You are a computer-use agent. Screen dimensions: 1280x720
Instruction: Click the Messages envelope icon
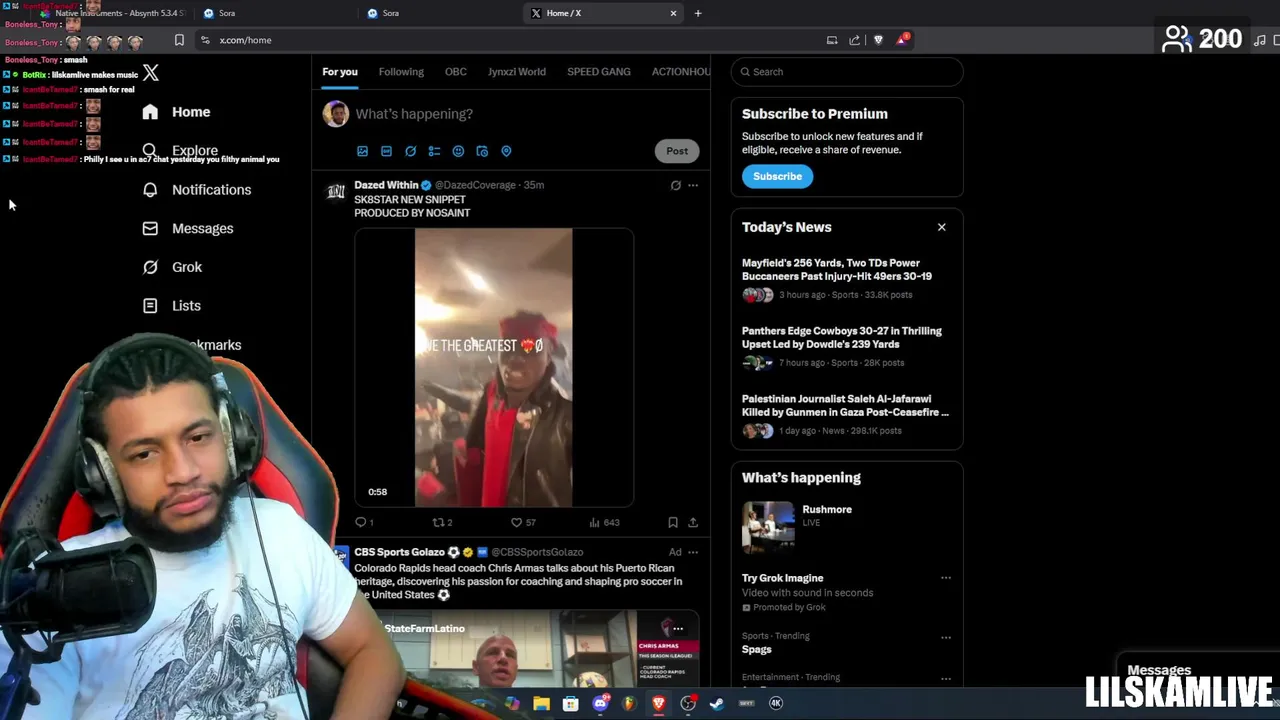(x=150, y=228)
